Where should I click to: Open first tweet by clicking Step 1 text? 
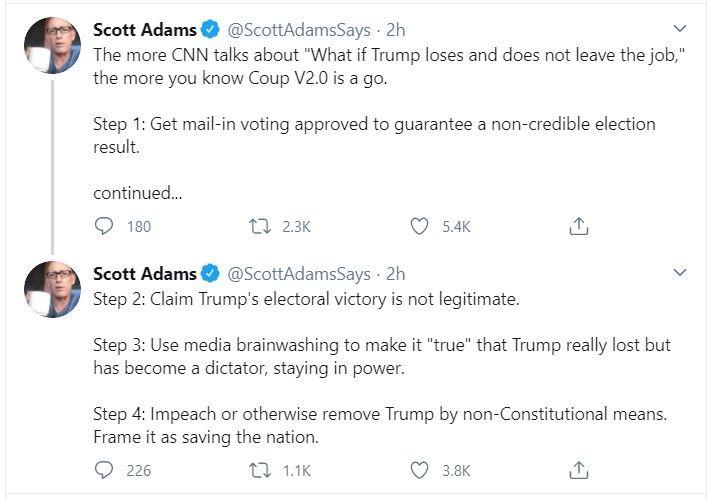click(x=374, y=135)
